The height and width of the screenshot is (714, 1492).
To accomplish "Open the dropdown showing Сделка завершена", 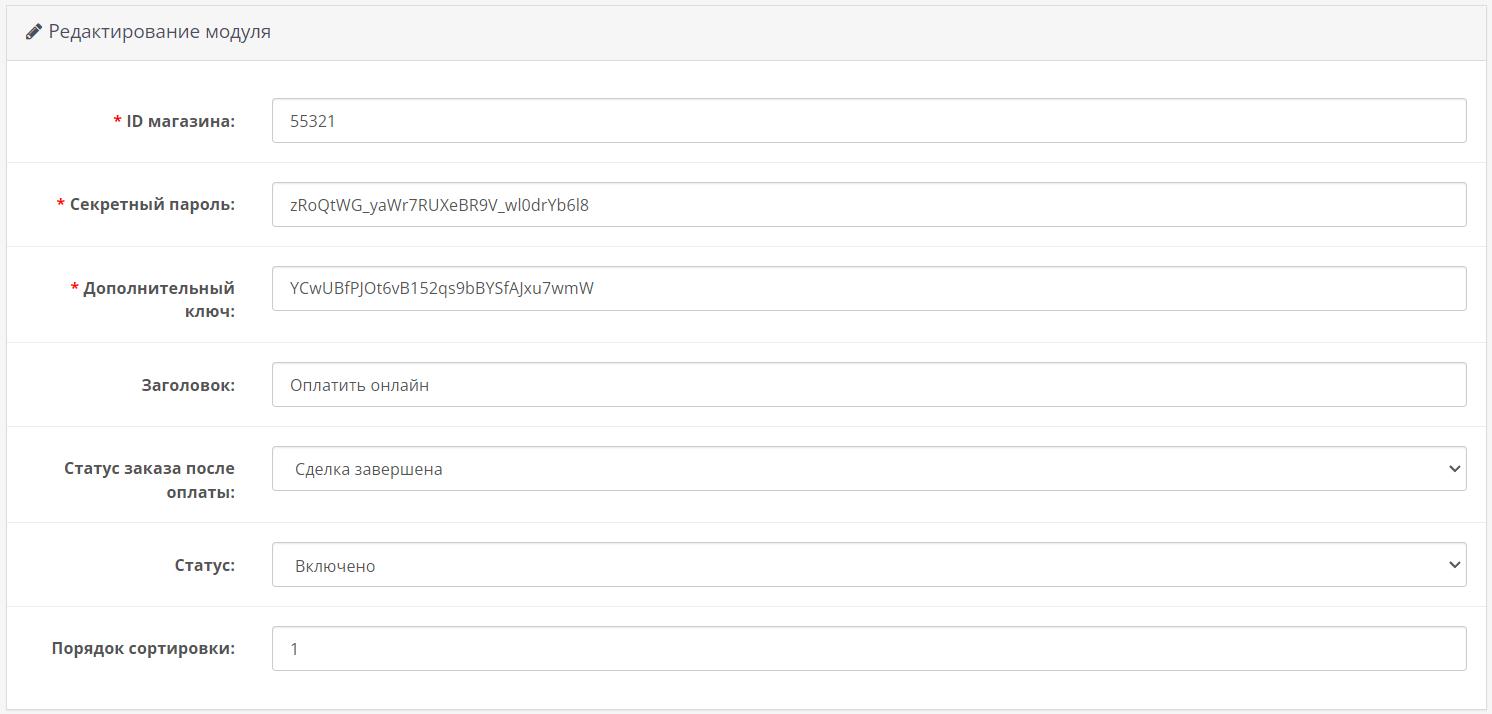I will click(868, 469).
